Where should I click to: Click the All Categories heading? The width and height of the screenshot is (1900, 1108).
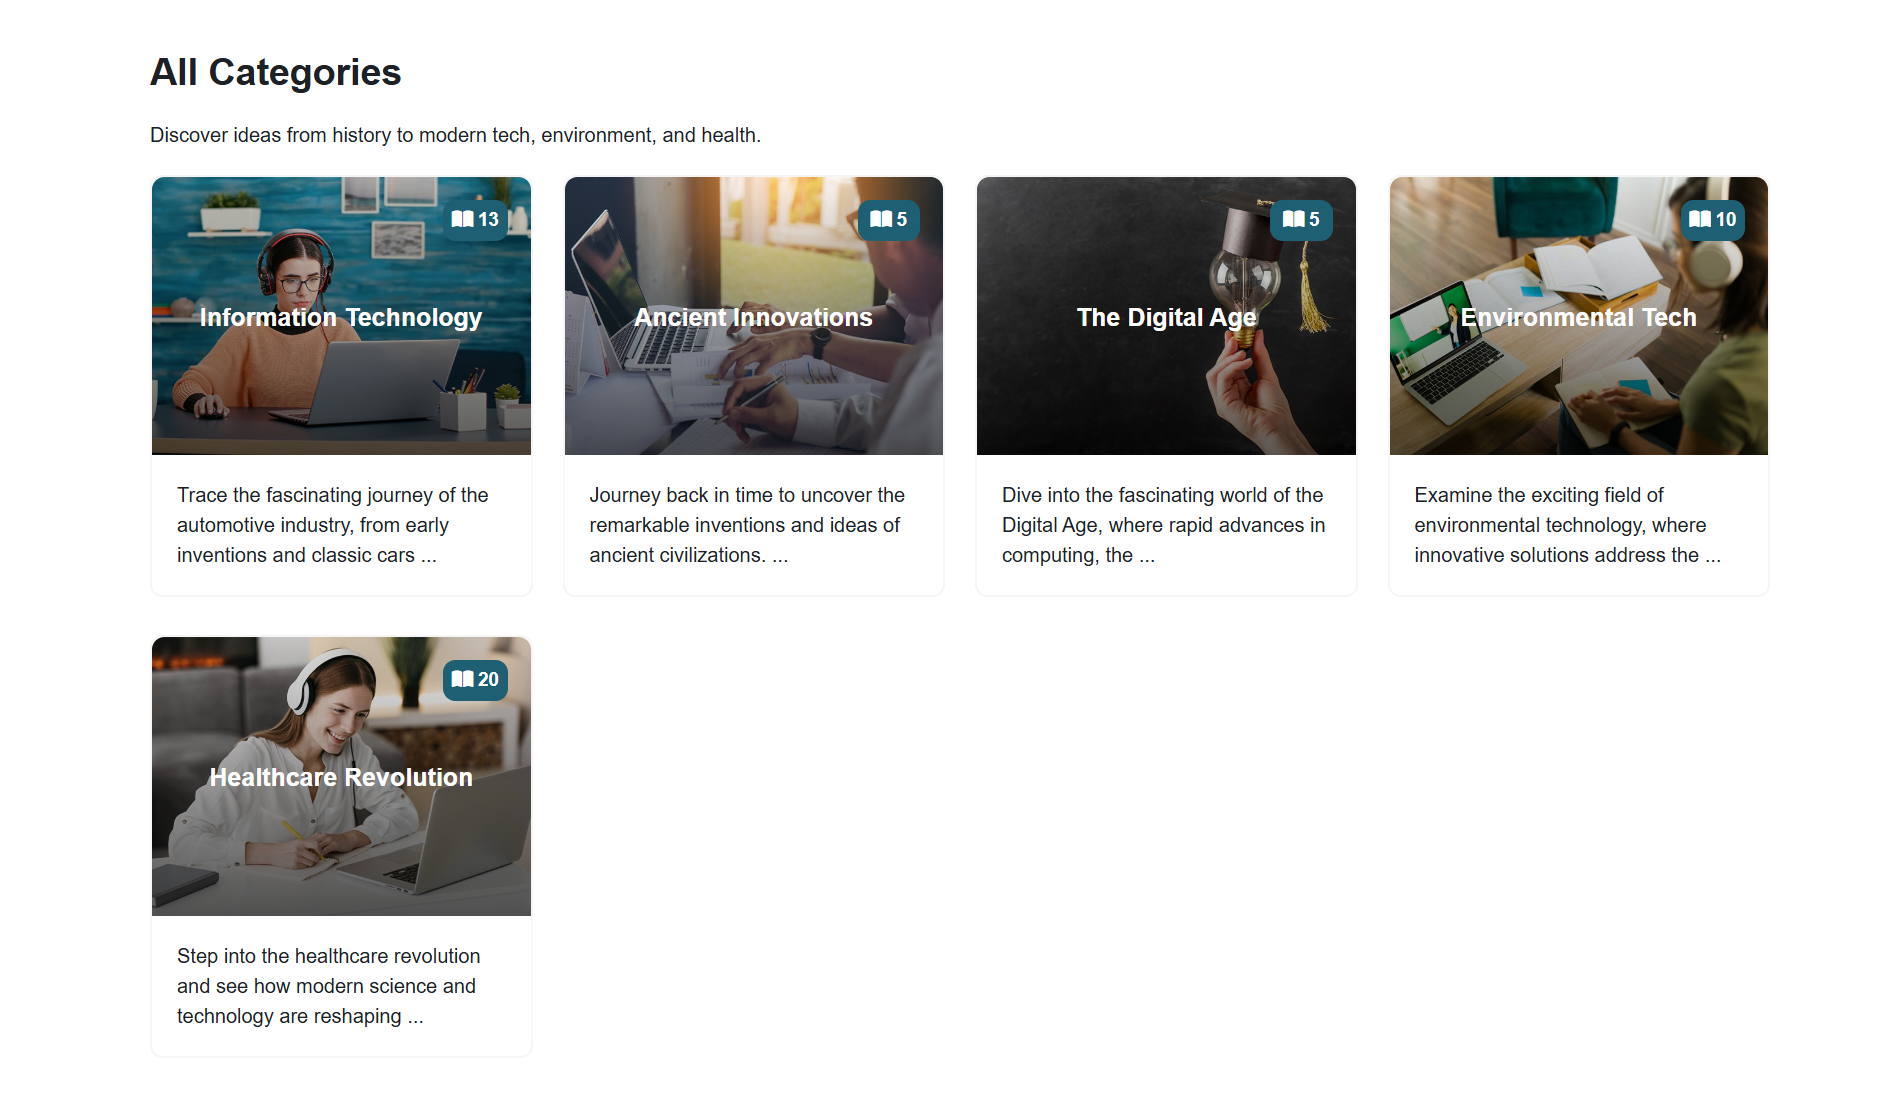click(275, 72)
